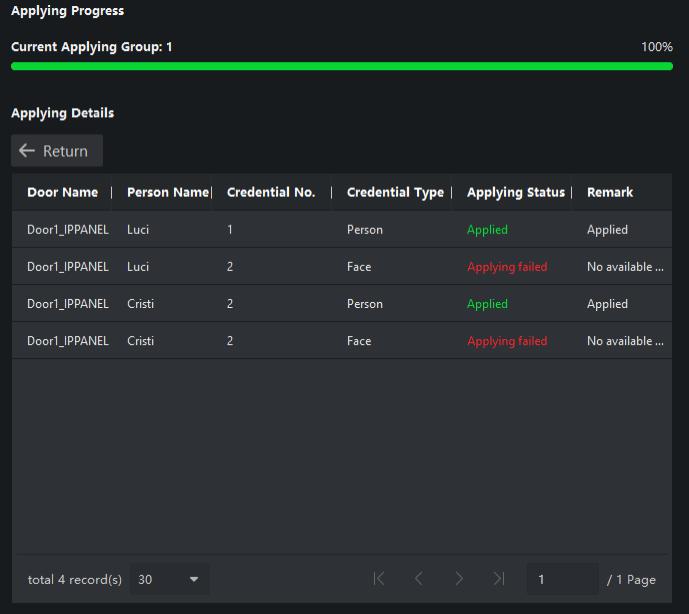The height and width of the screenshot is (614, 689).
Task: Click Applying Status column header
Action: point(515,192)
